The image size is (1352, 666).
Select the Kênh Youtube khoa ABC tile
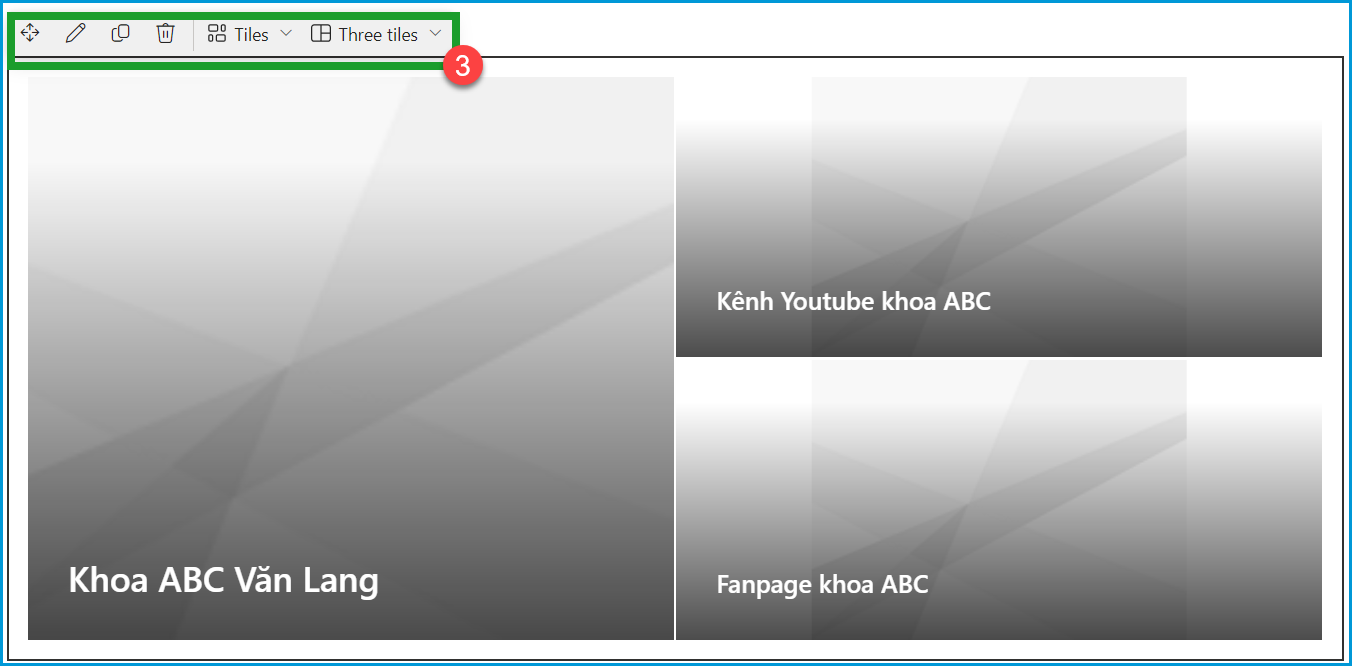pos(999,217)
